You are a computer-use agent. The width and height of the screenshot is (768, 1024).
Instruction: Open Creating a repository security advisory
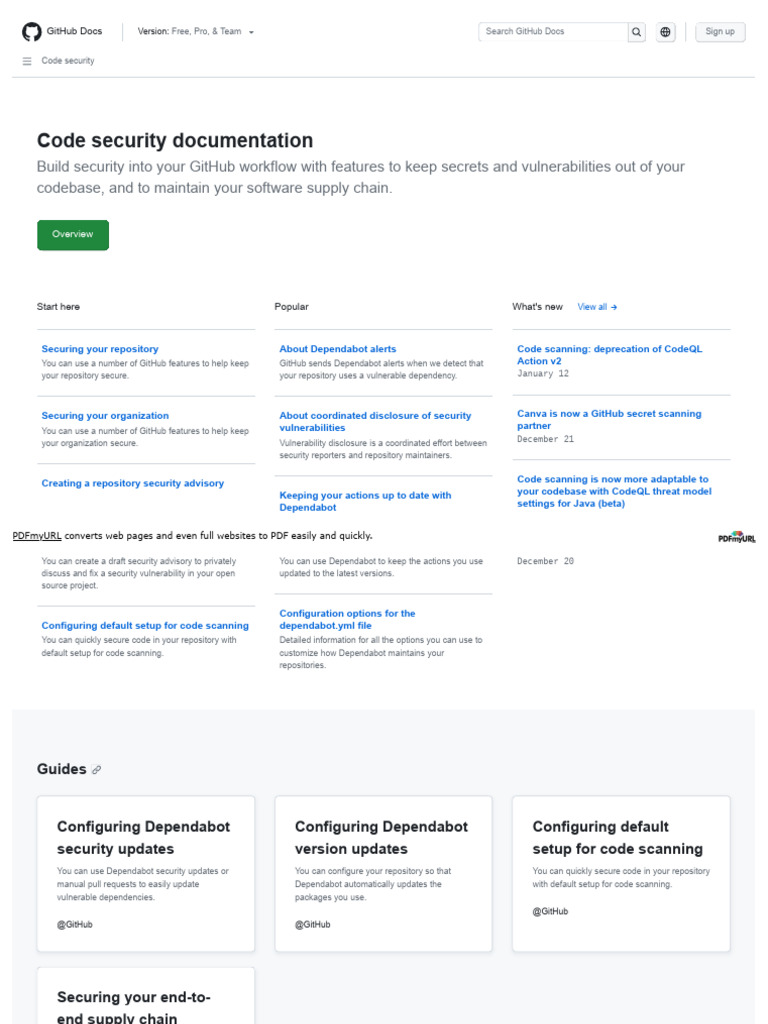click(x=133, y=483)
